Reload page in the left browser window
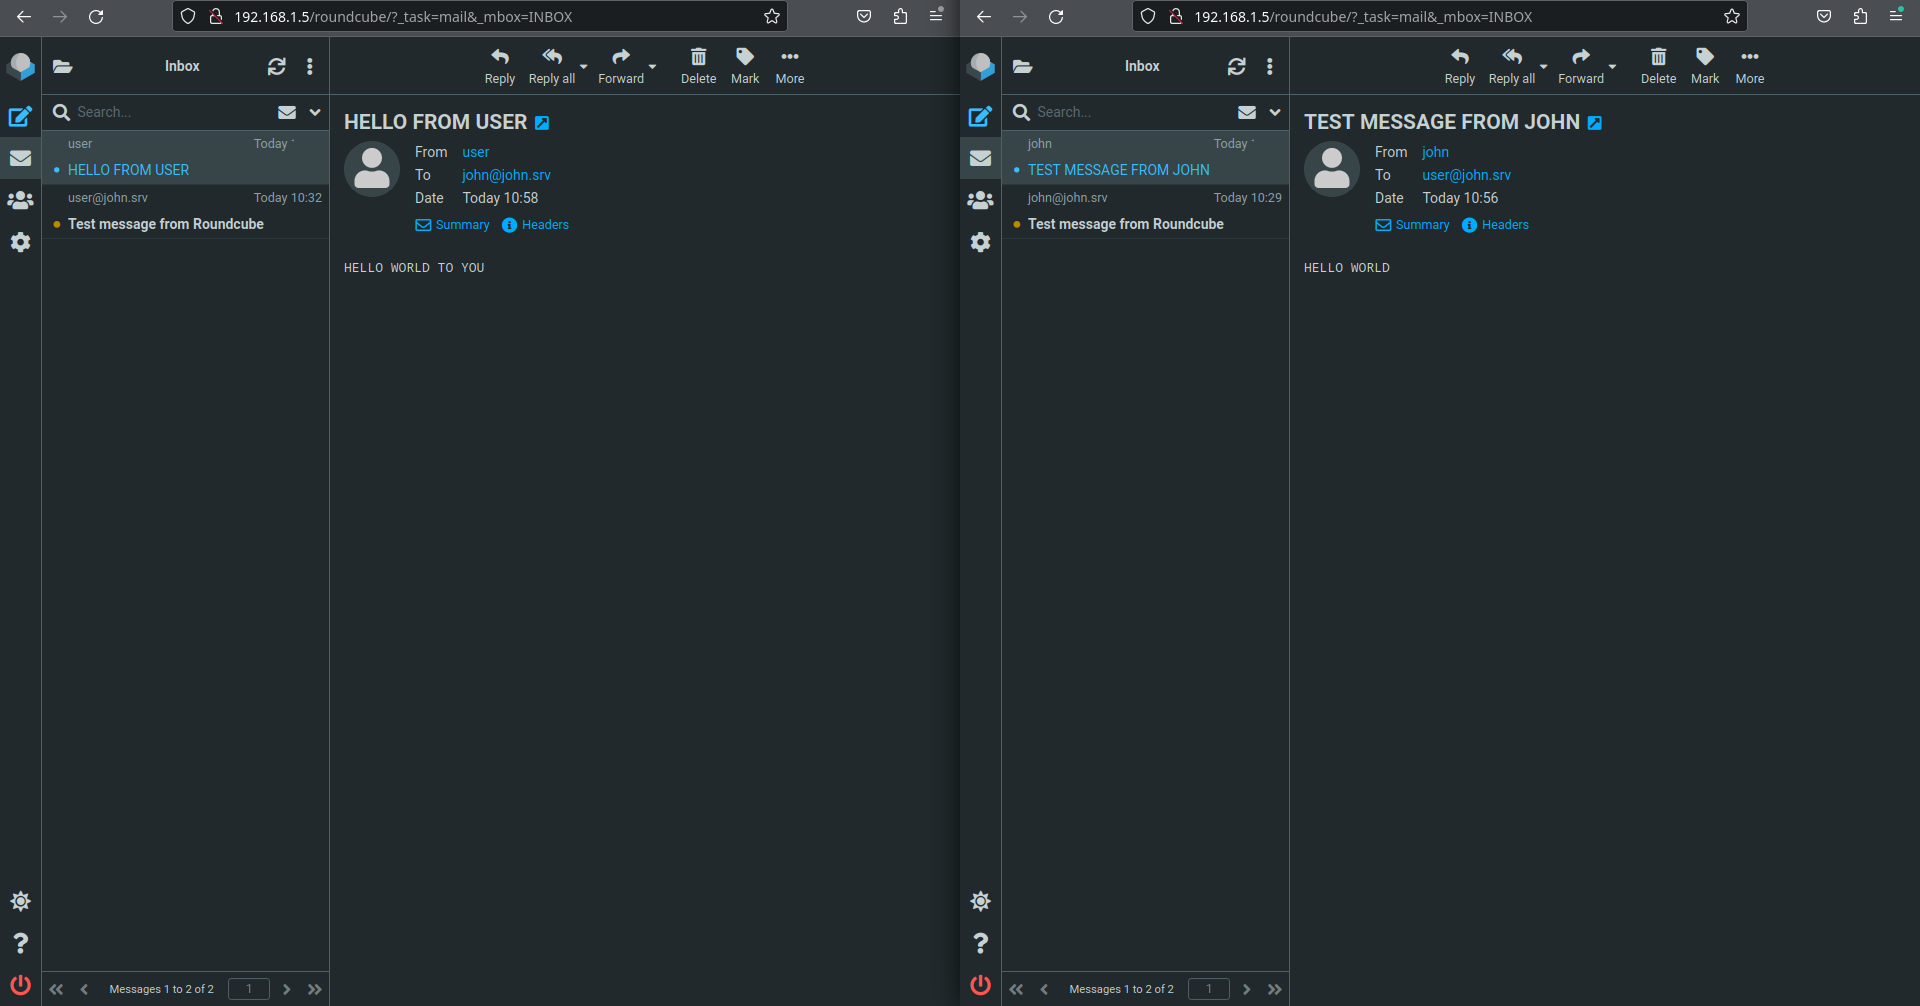 pos(96,17)
